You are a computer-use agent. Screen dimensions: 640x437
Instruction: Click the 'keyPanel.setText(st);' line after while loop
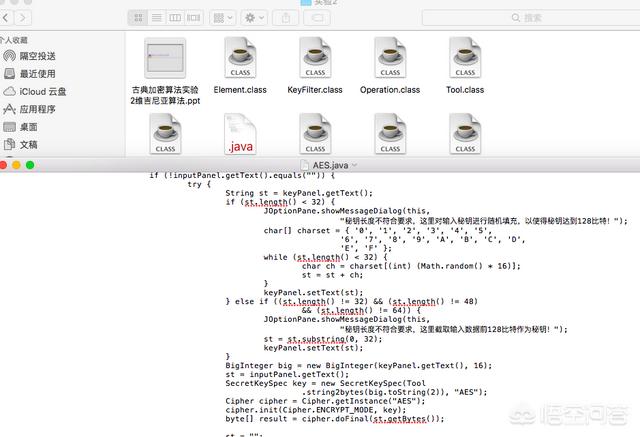[x=313, y=293]
